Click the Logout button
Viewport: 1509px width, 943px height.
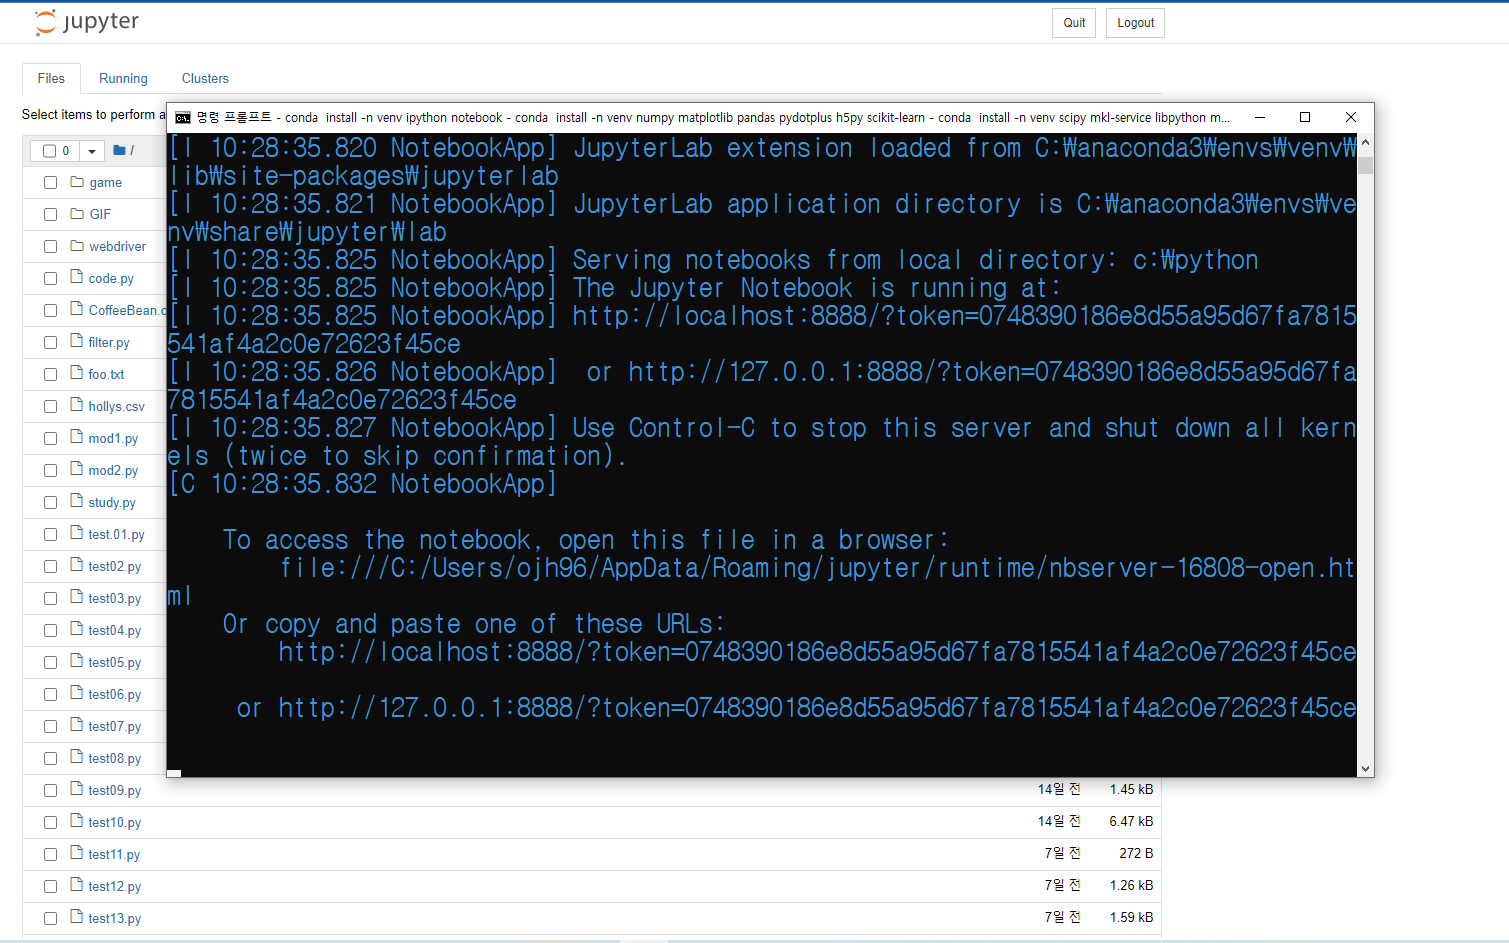pos(1135,23)
